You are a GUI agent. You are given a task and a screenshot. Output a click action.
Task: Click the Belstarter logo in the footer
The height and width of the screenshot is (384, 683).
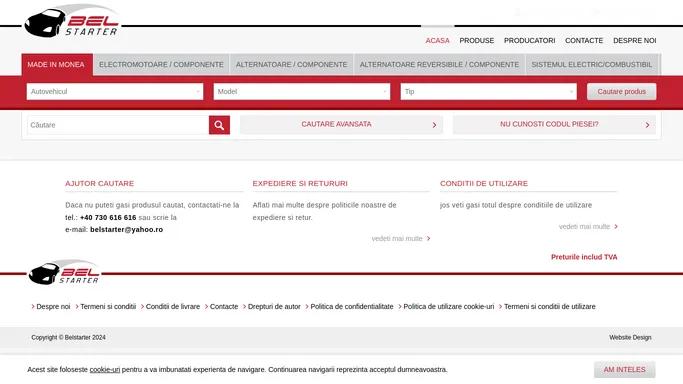tap(64, 273)
